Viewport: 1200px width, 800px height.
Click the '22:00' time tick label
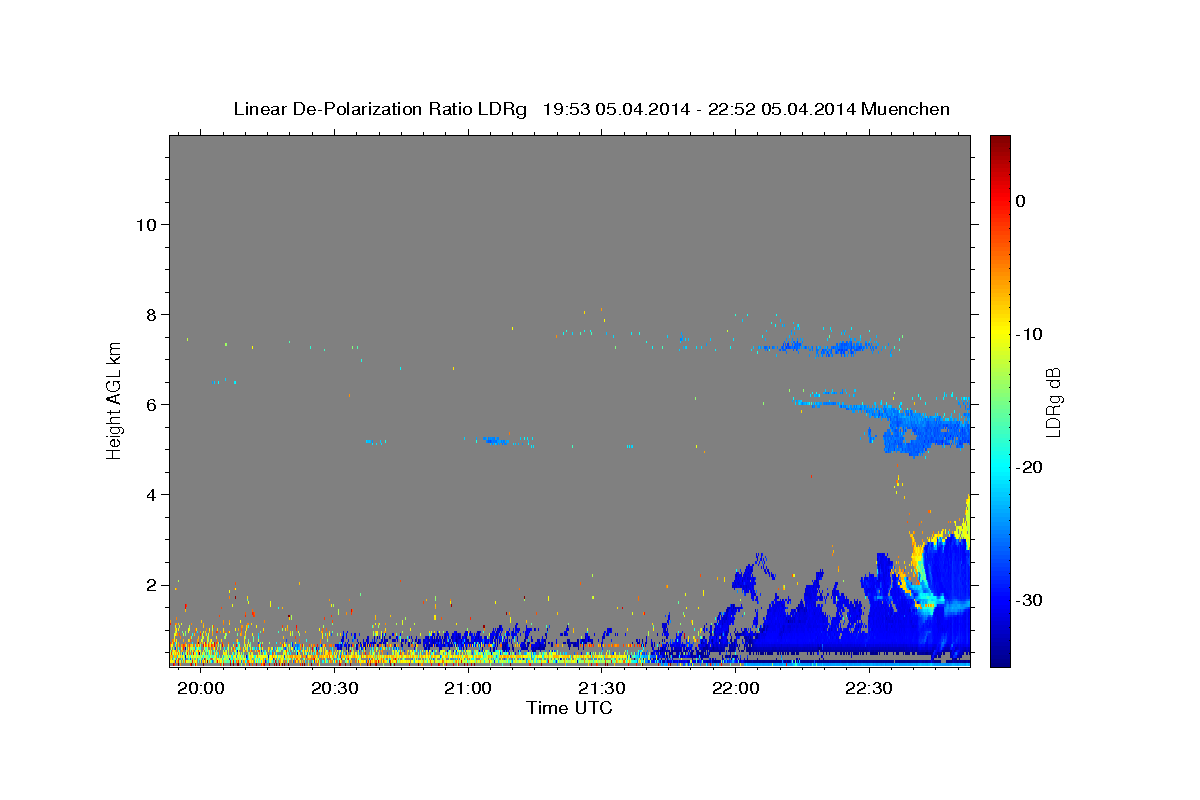click(x=735, y=689)
